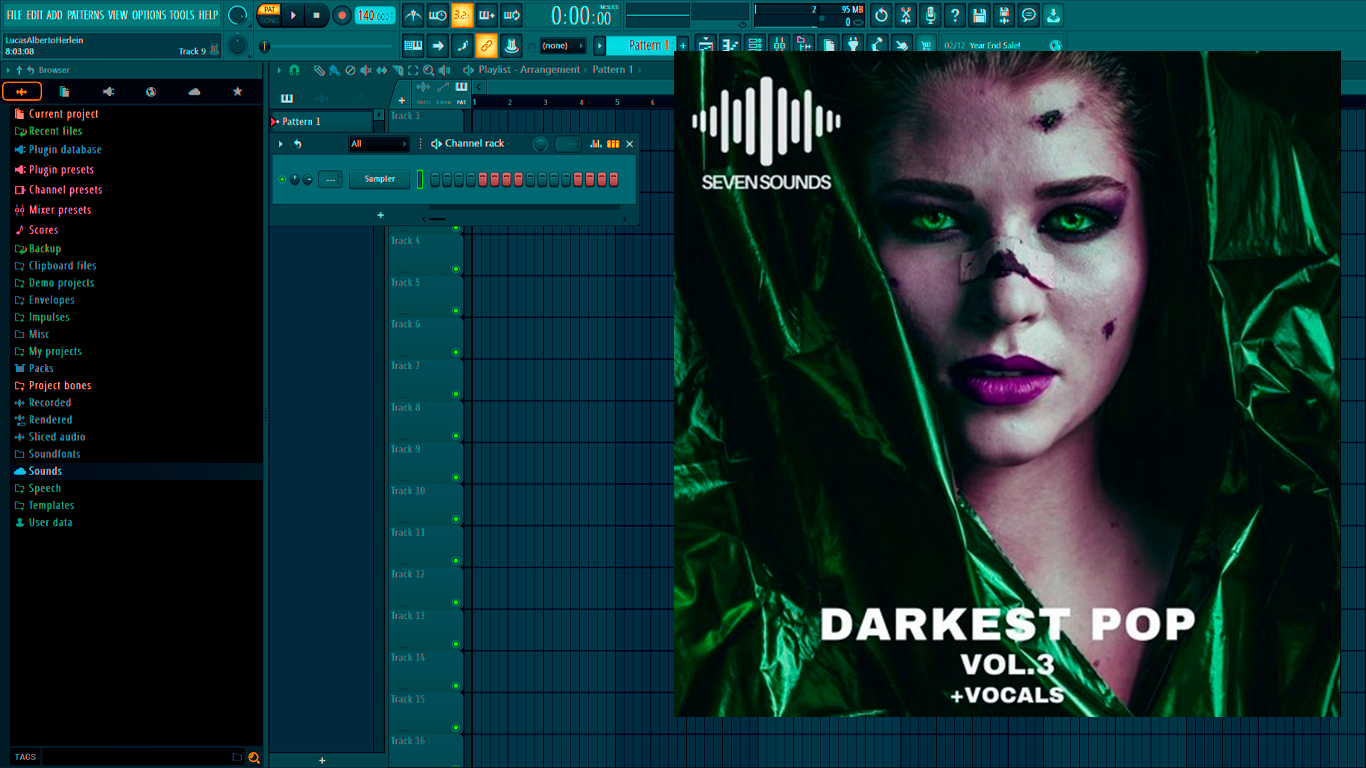The height and width of the screenshot is (768, 1366).
Task: Open the User data folder
Action: point(50,522)
